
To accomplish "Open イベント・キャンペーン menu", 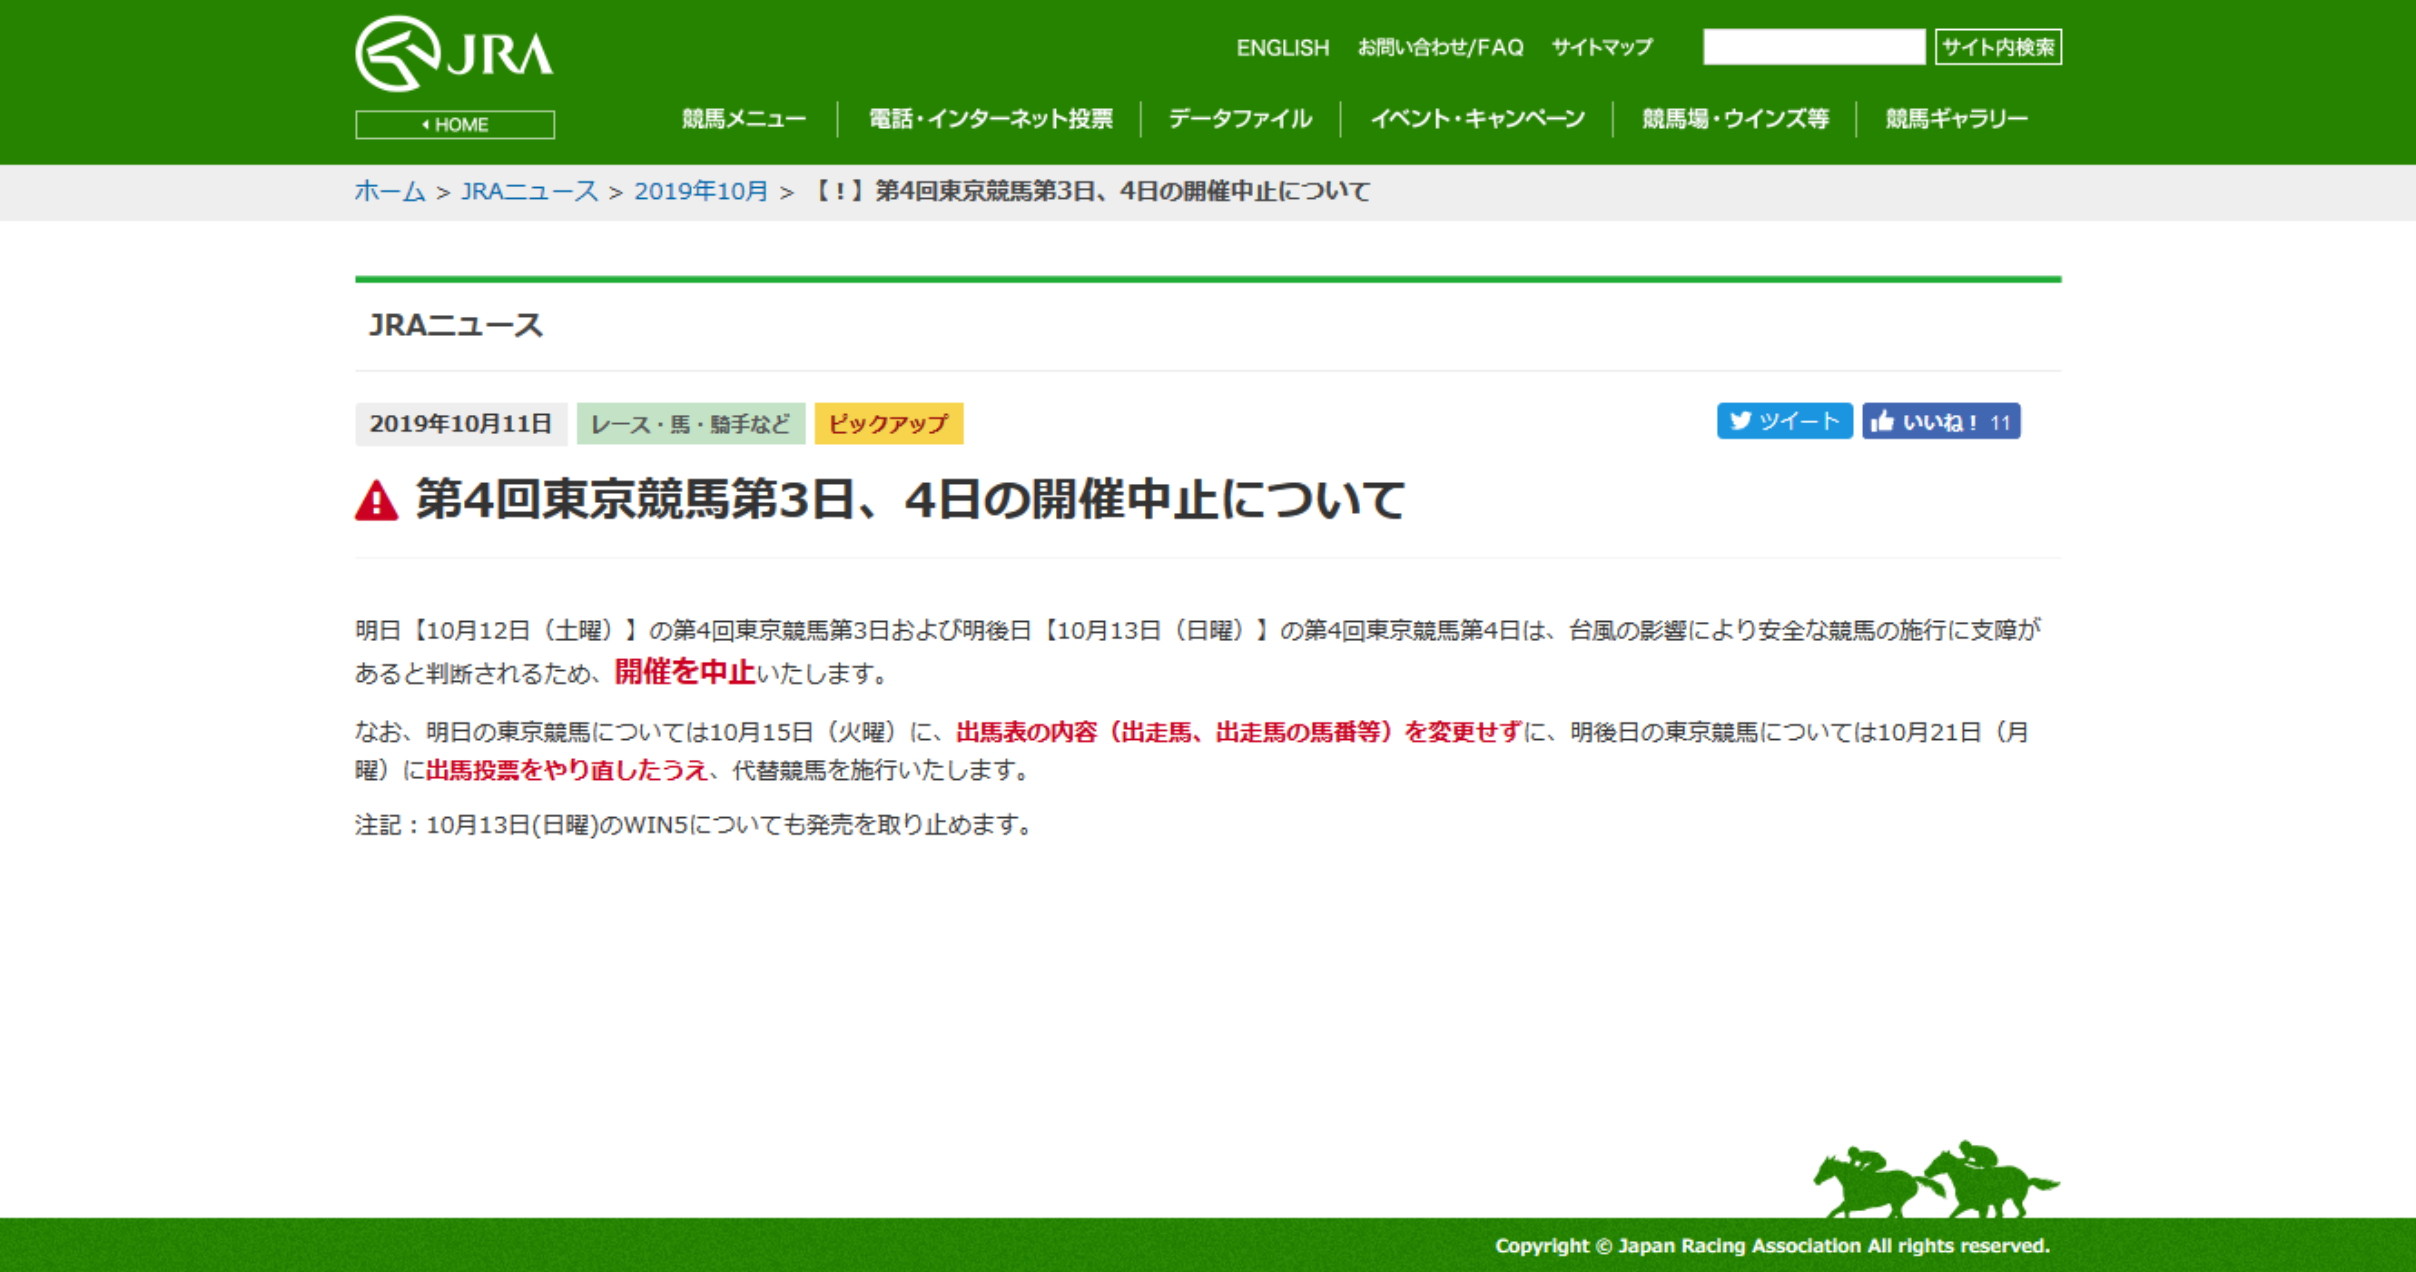I will point(1477,119).
